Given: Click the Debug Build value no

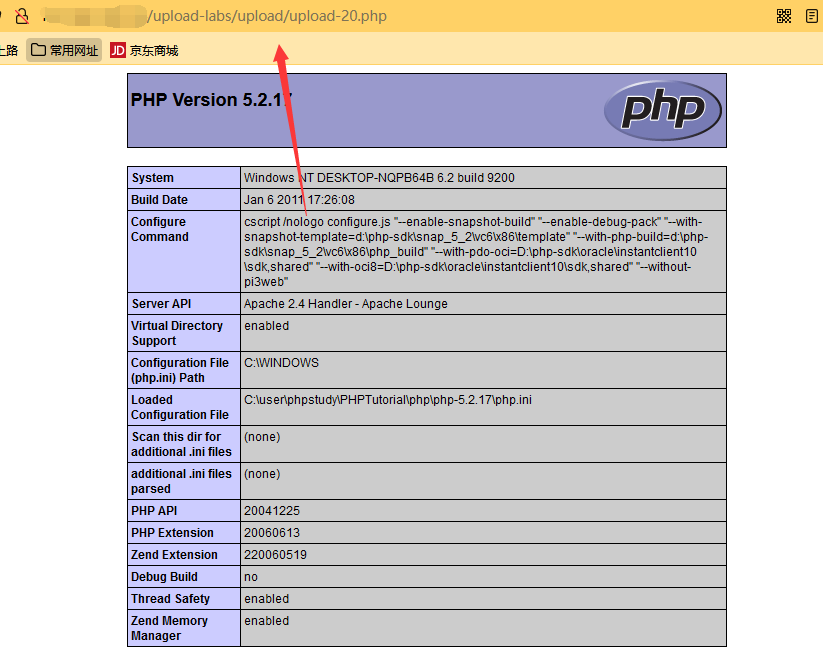Looking at the screenshot, I should (251, 577).
